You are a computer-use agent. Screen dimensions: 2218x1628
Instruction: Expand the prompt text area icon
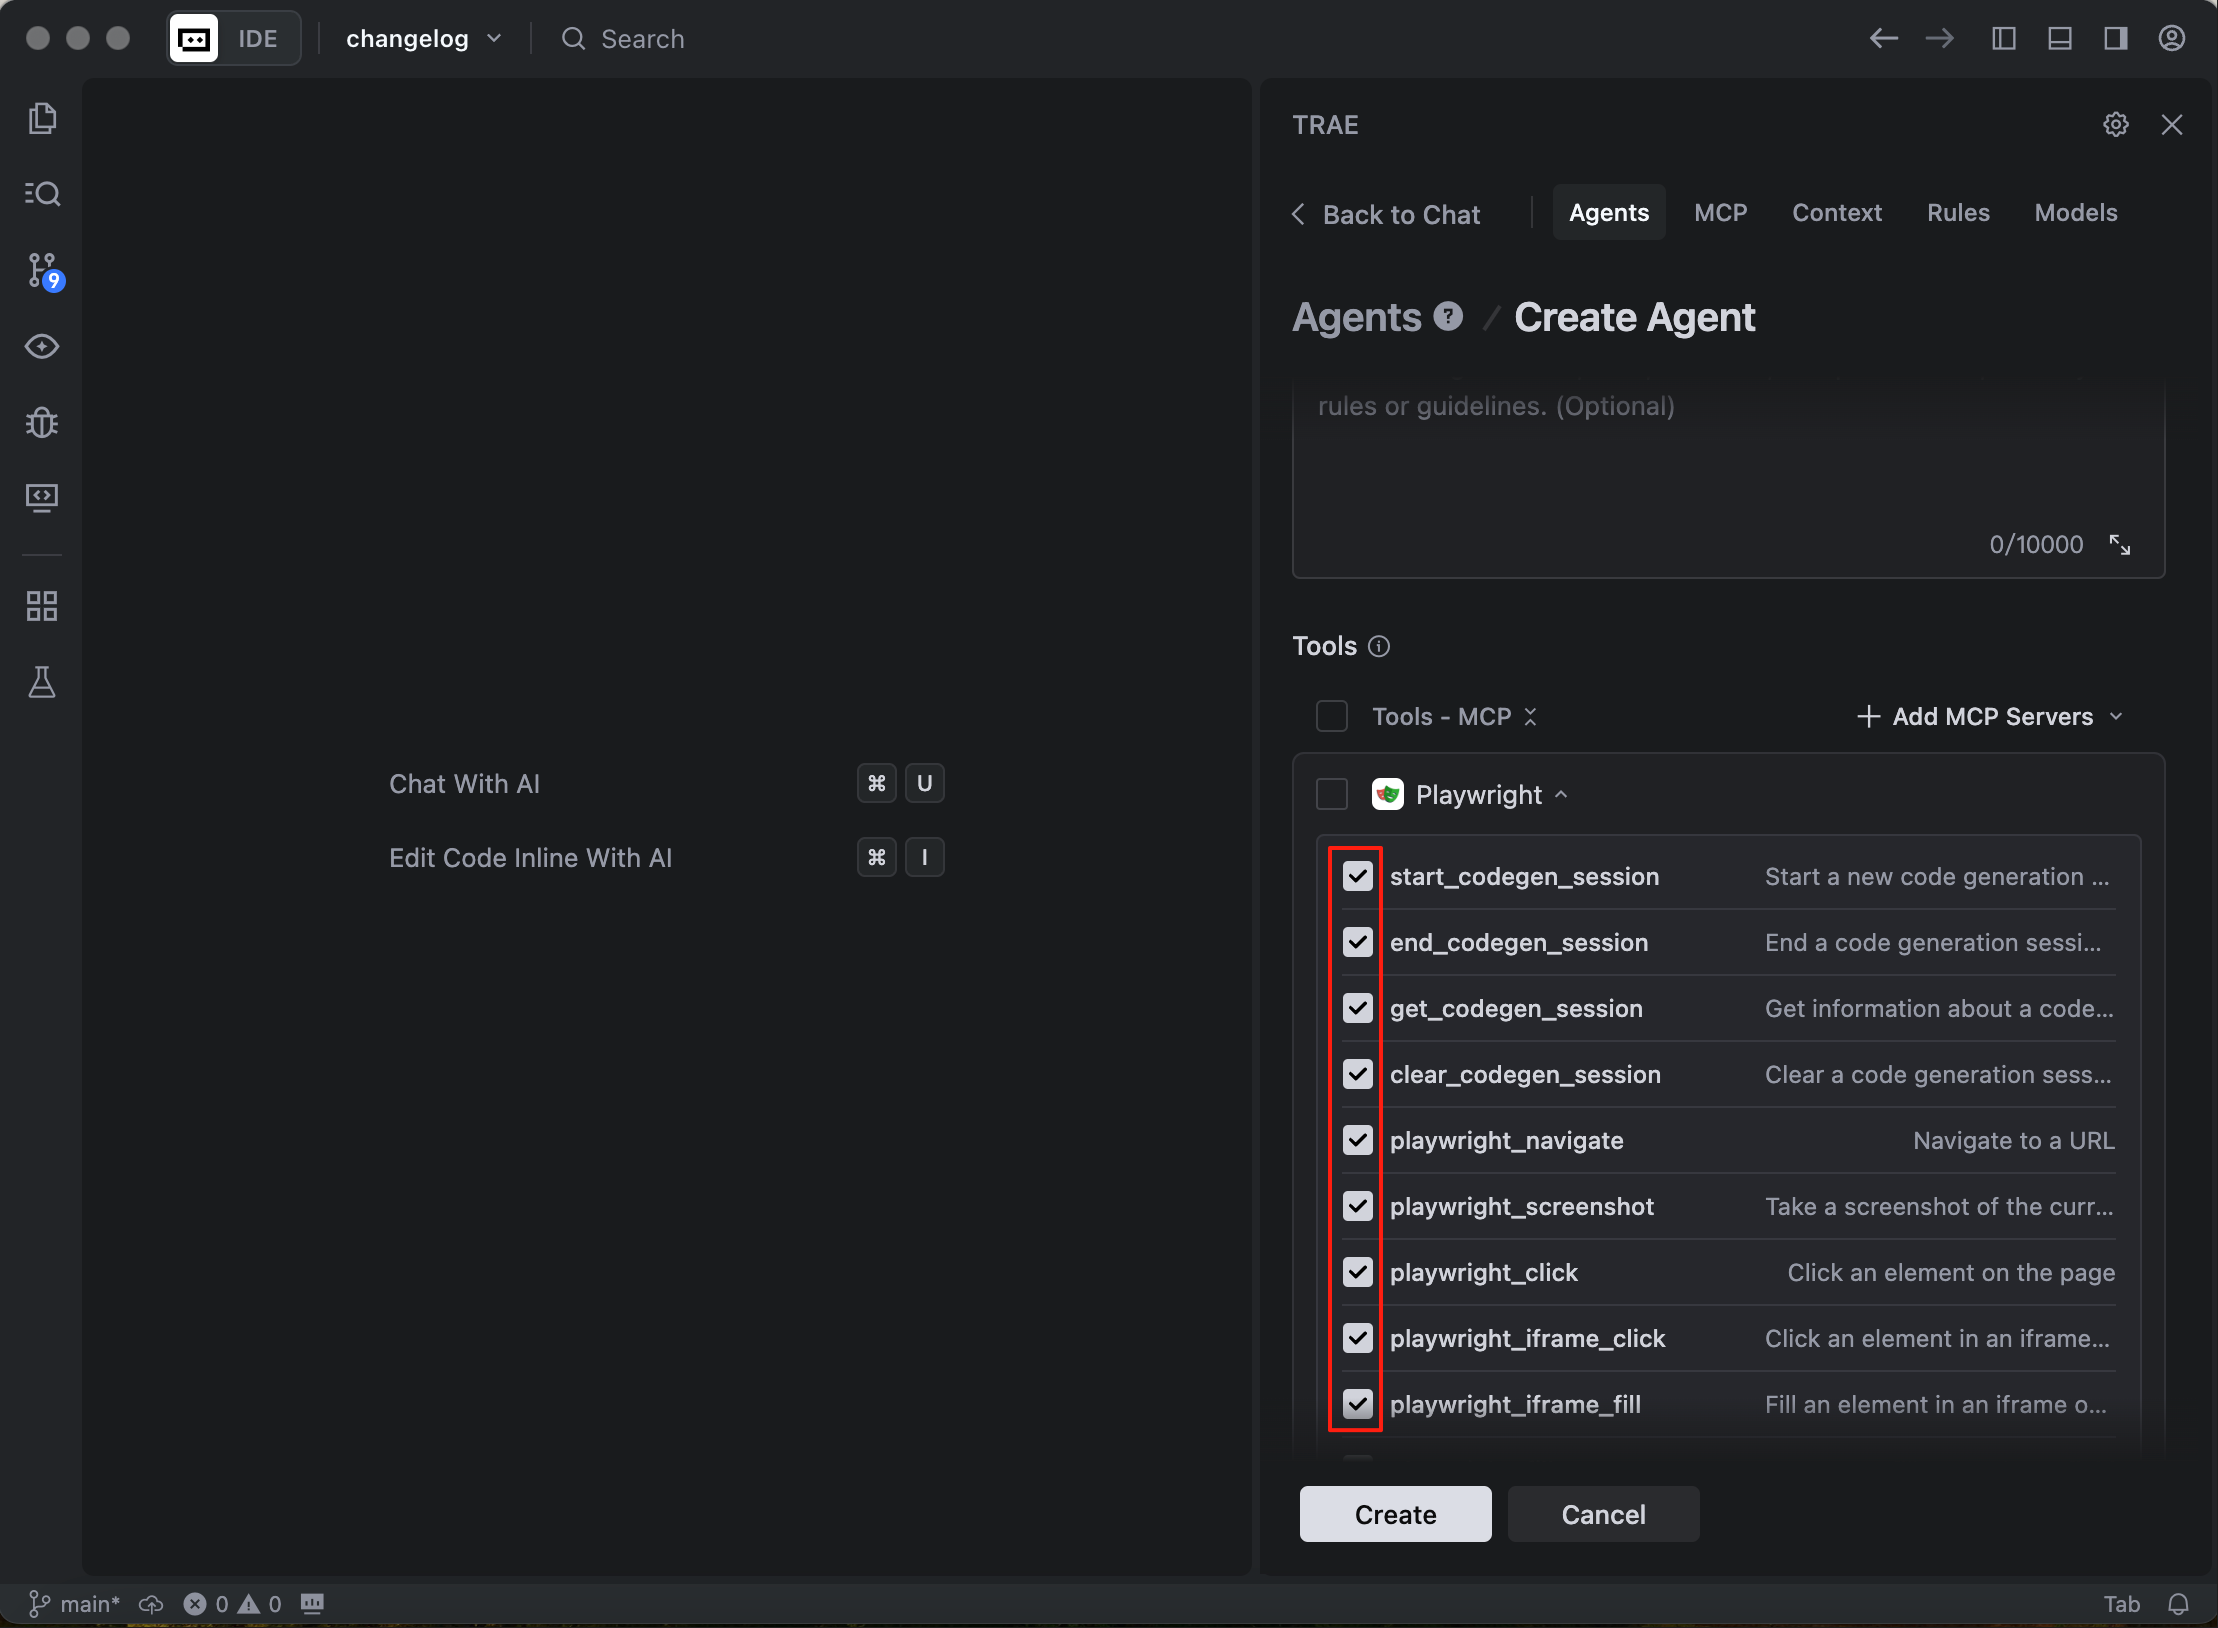[x=2119, y=545]
